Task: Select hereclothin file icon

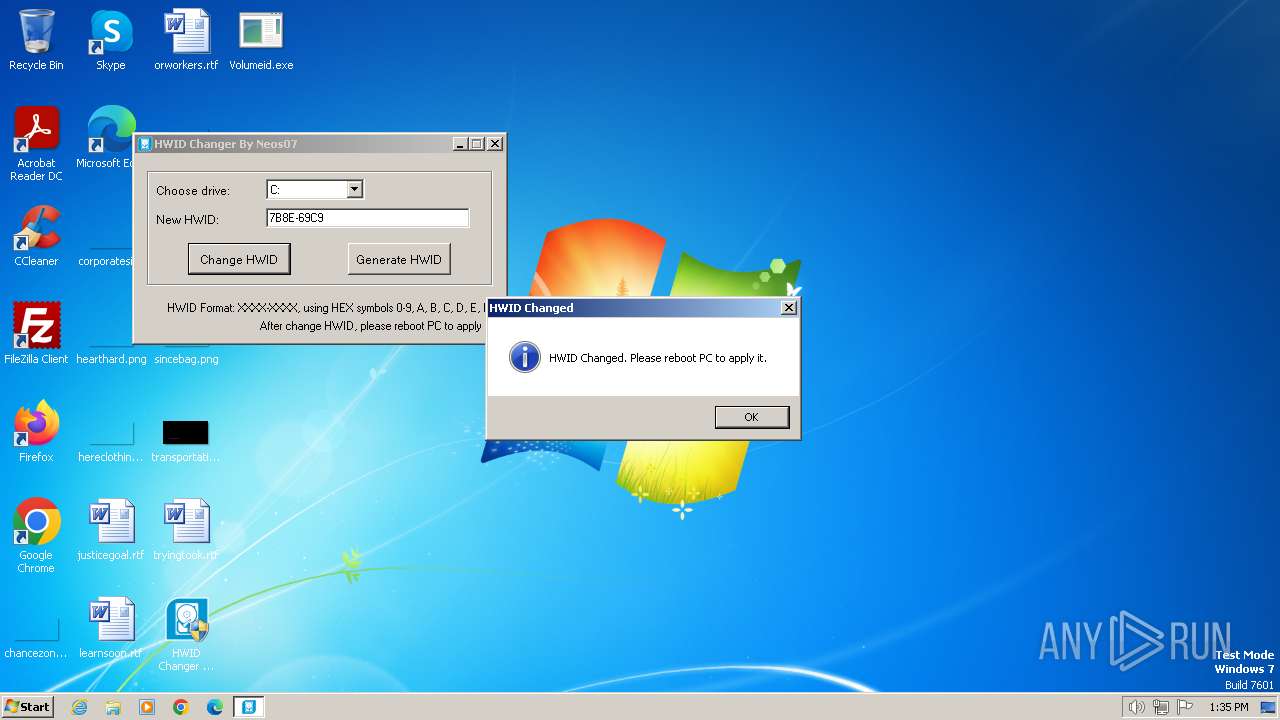Action: tap(111, 438)
